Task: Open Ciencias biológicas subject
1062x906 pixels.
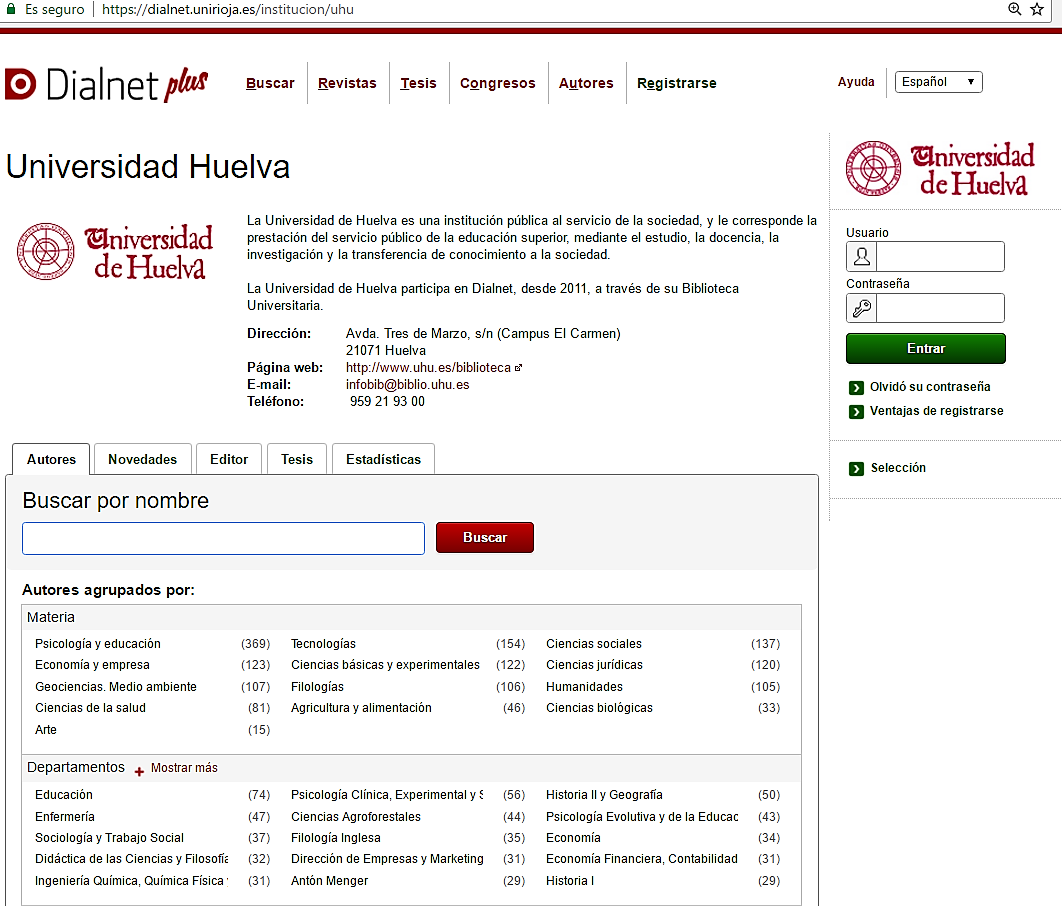Action: point(599,708)
